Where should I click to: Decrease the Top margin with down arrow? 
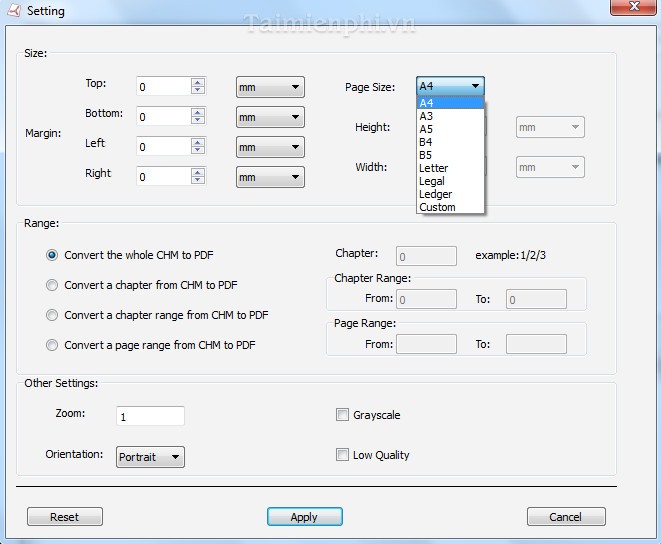click(x=198, y=90)
